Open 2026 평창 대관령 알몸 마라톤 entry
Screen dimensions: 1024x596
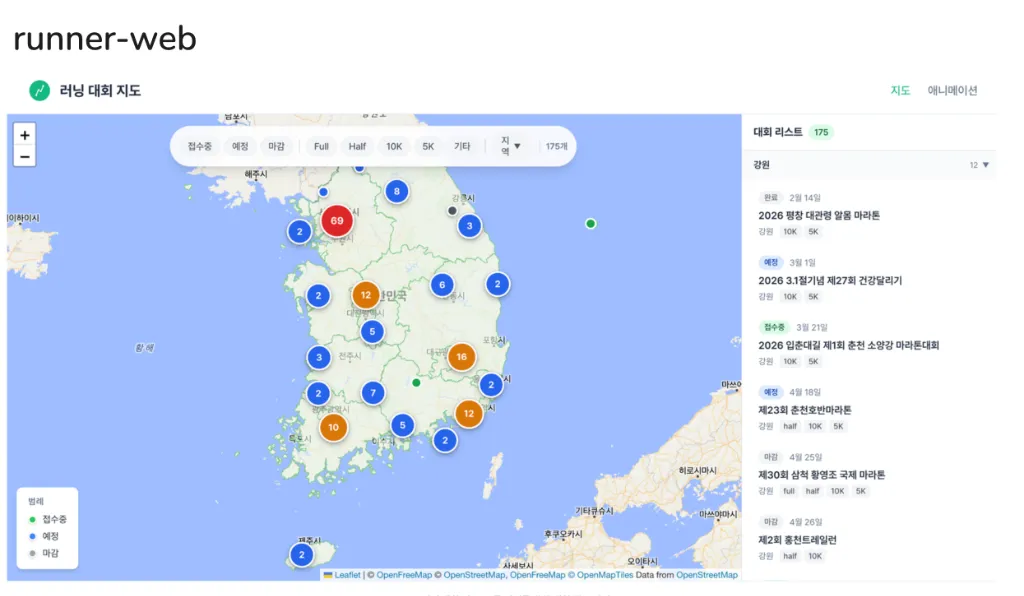click(819, 215)
